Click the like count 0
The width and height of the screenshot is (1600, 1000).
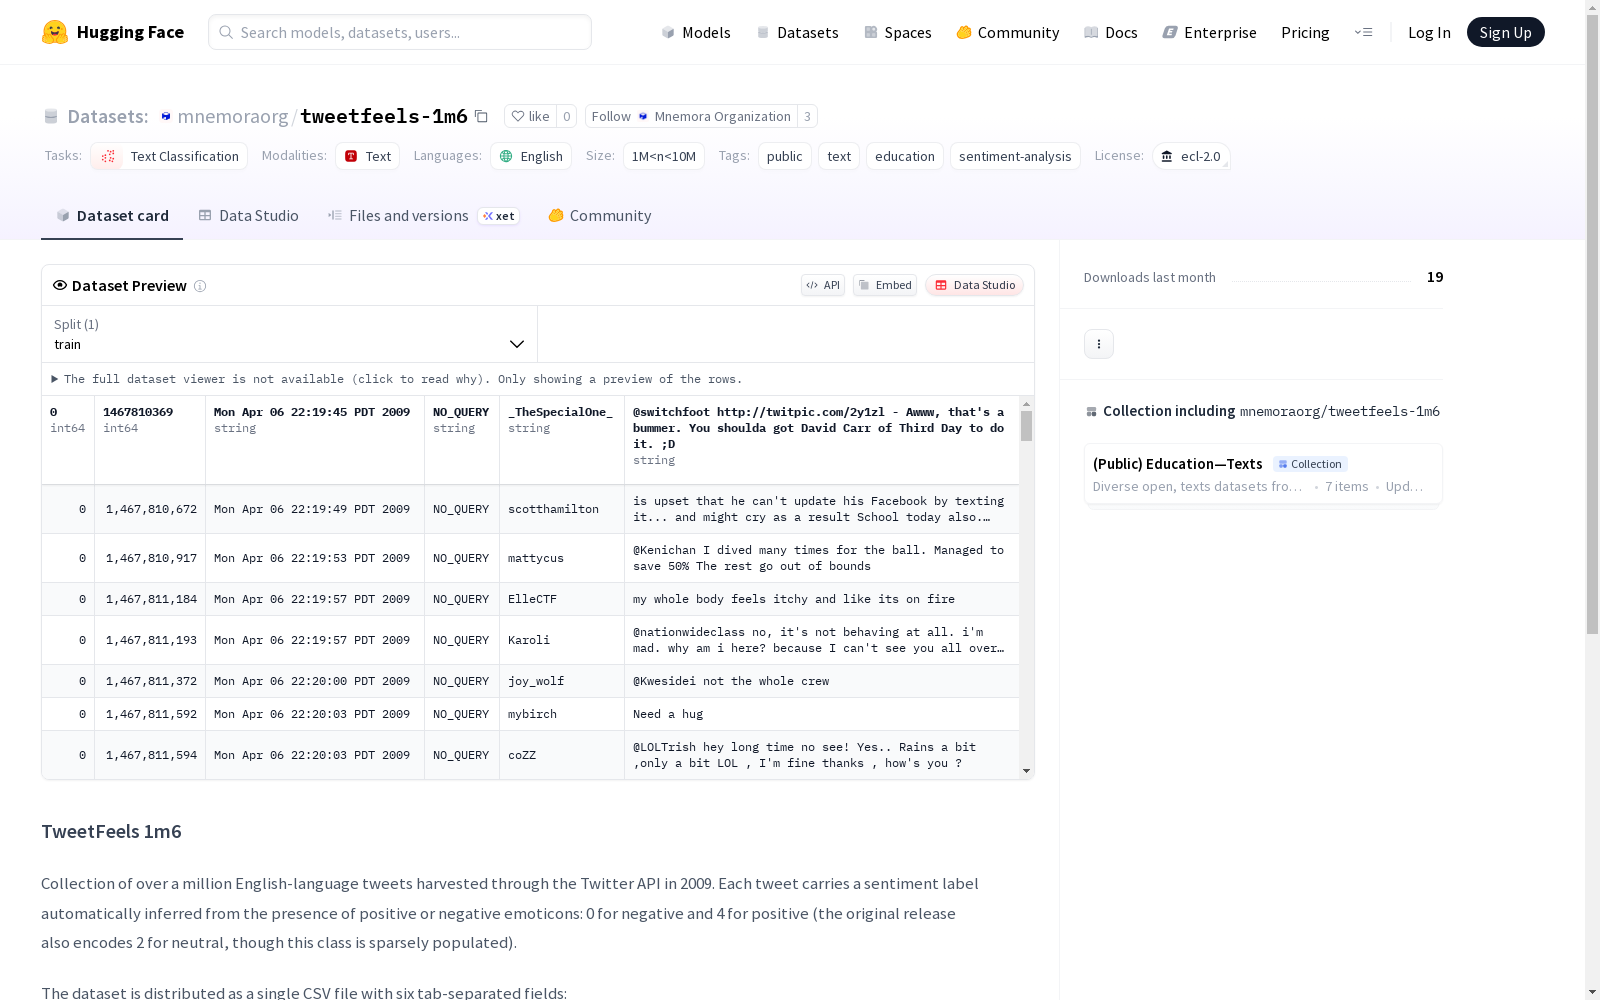566,116
